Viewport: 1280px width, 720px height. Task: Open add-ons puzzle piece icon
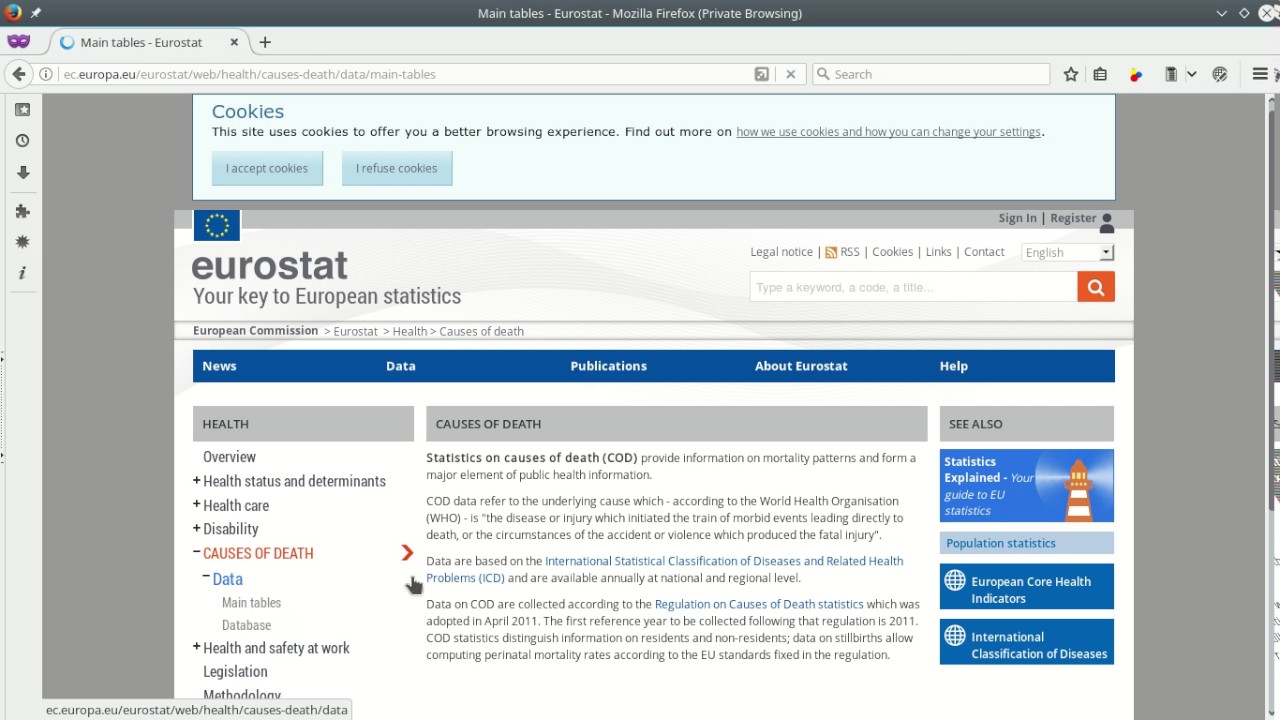pyautogui.click(x=22, y=211)
